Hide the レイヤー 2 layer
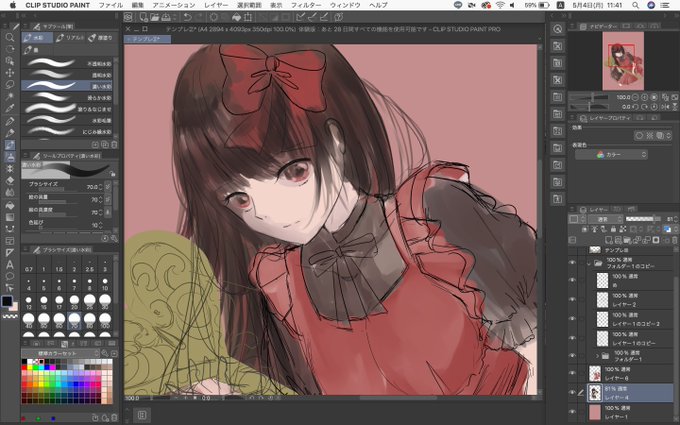The image size is (680, 425). [x=572, y=300]
